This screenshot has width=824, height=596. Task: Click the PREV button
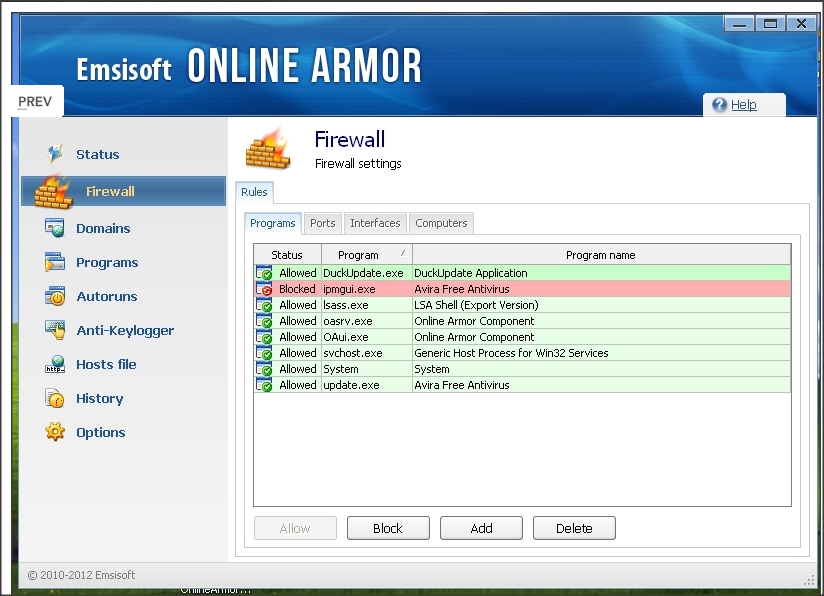(x=35, y=101)
